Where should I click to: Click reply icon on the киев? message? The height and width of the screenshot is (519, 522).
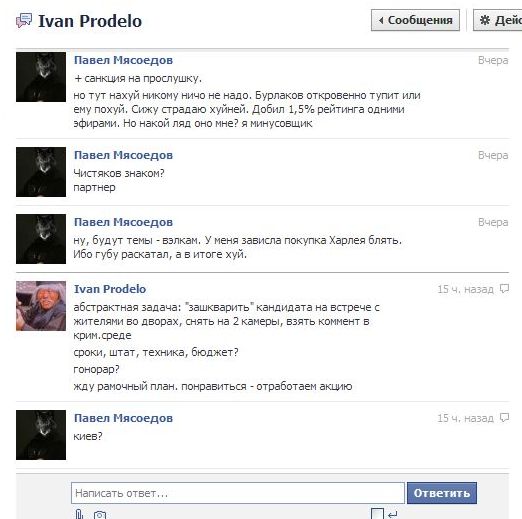coord(504,418)
